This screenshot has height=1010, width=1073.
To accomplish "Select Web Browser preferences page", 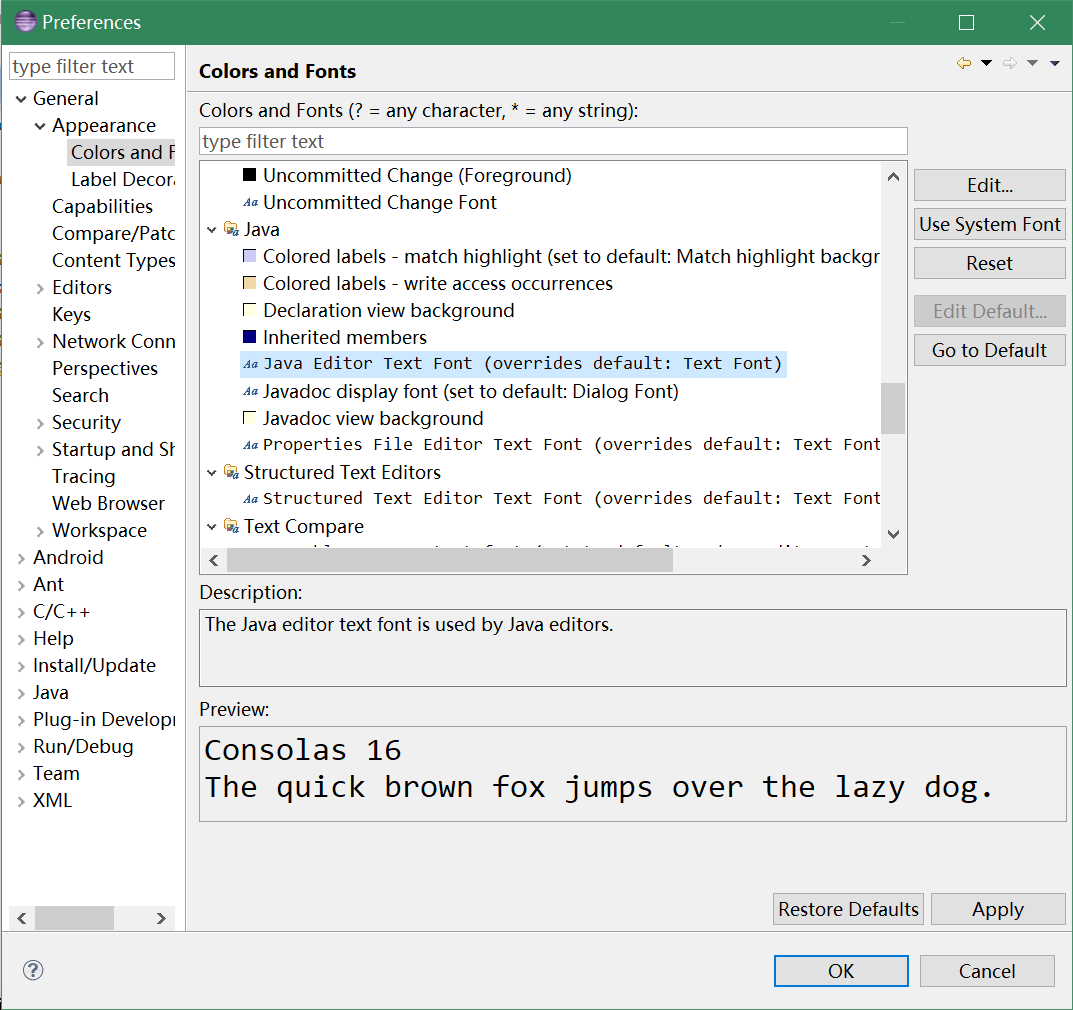I will pos(108,503).
